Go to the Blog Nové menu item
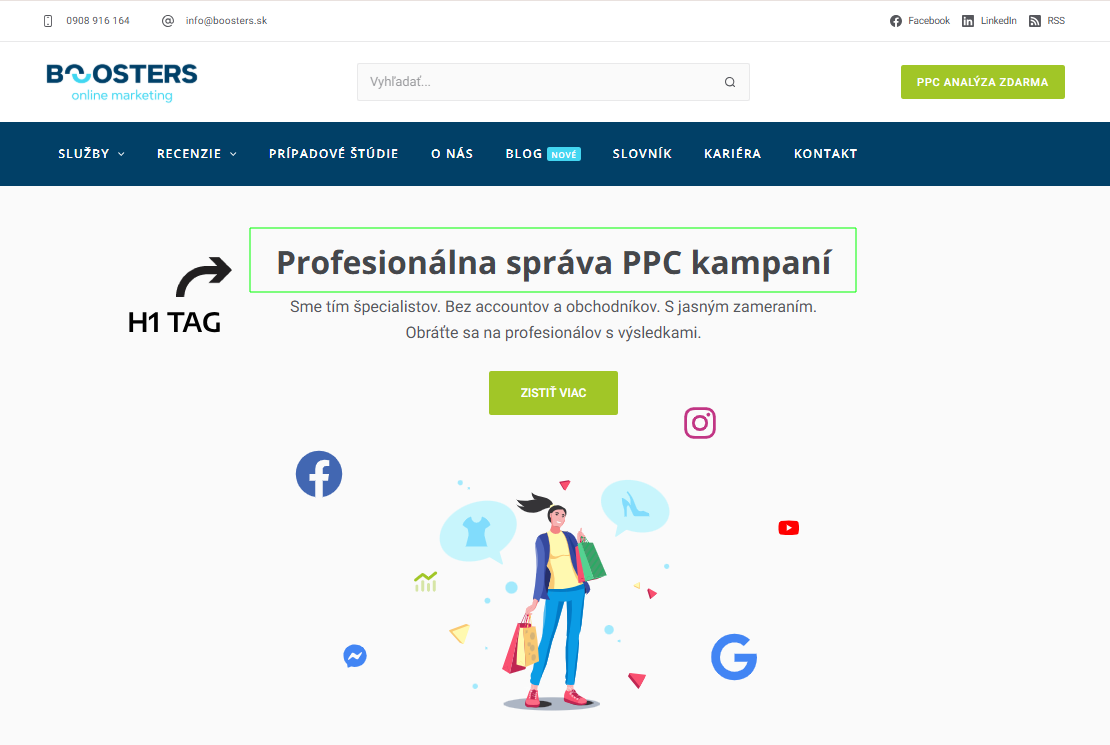This screenshot has width=1110, height=745. click(543, 154)
